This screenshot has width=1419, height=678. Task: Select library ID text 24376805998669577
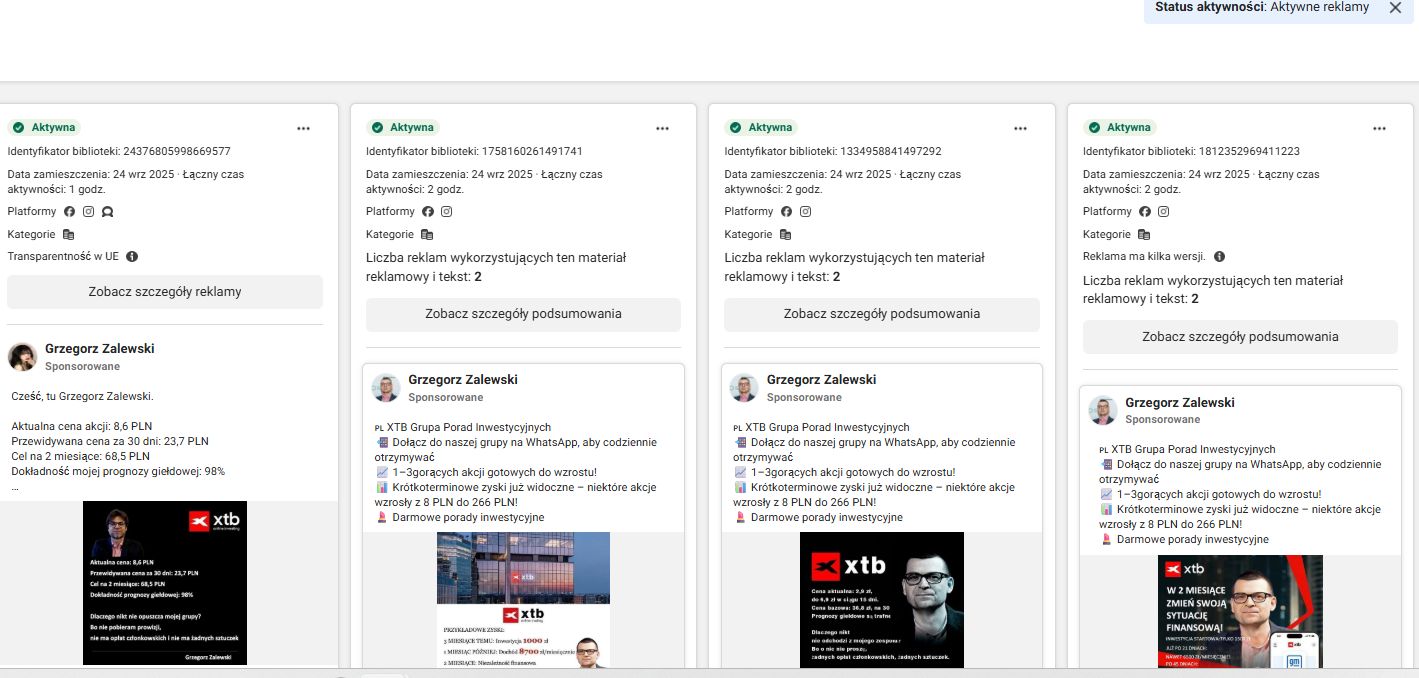[x=177, y=152]
